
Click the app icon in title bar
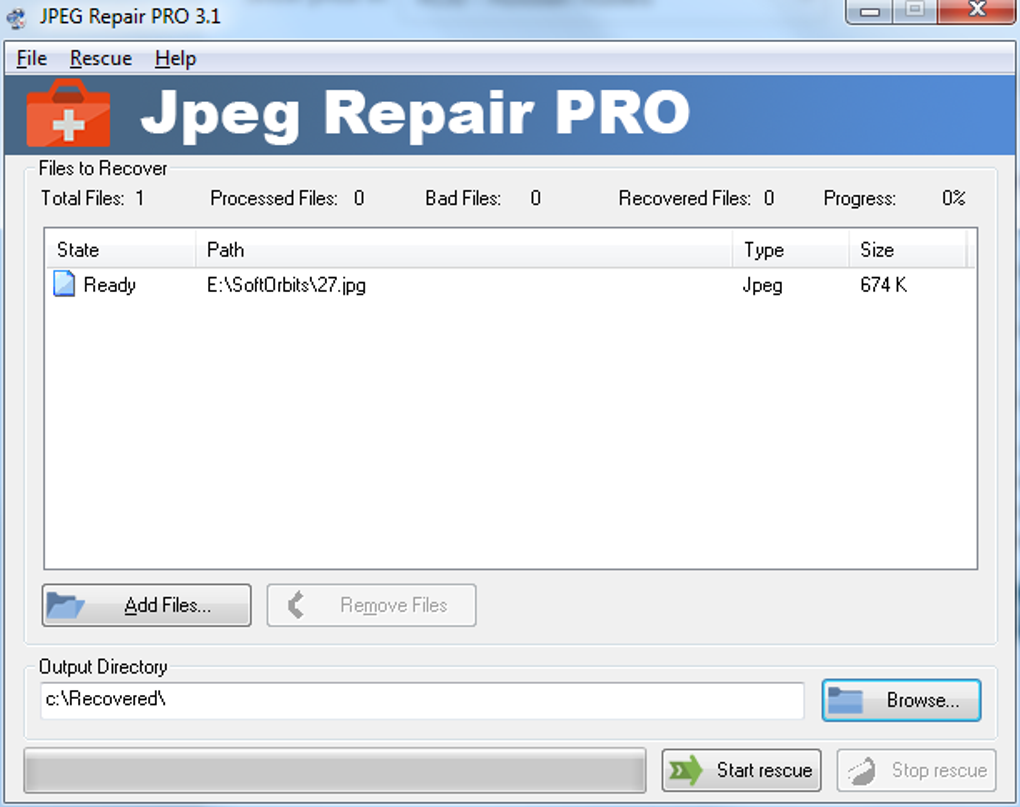pos(16,17)
